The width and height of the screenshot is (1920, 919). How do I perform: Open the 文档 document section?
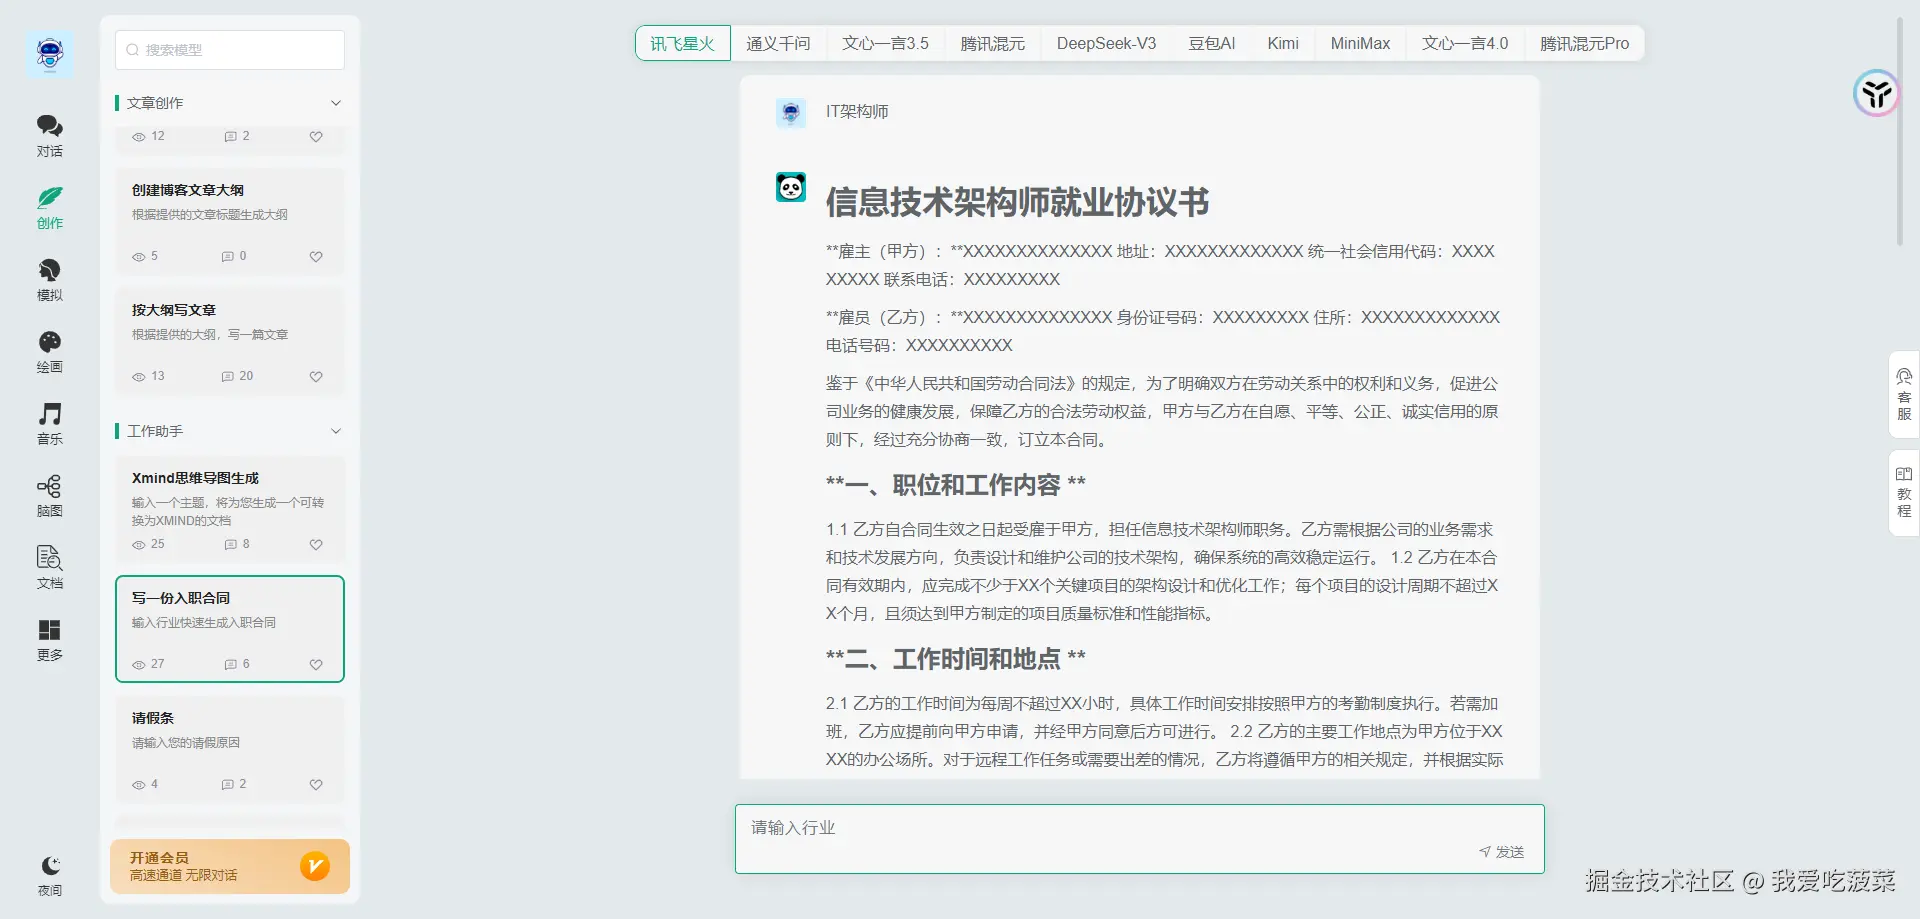(x=50, y=568)
